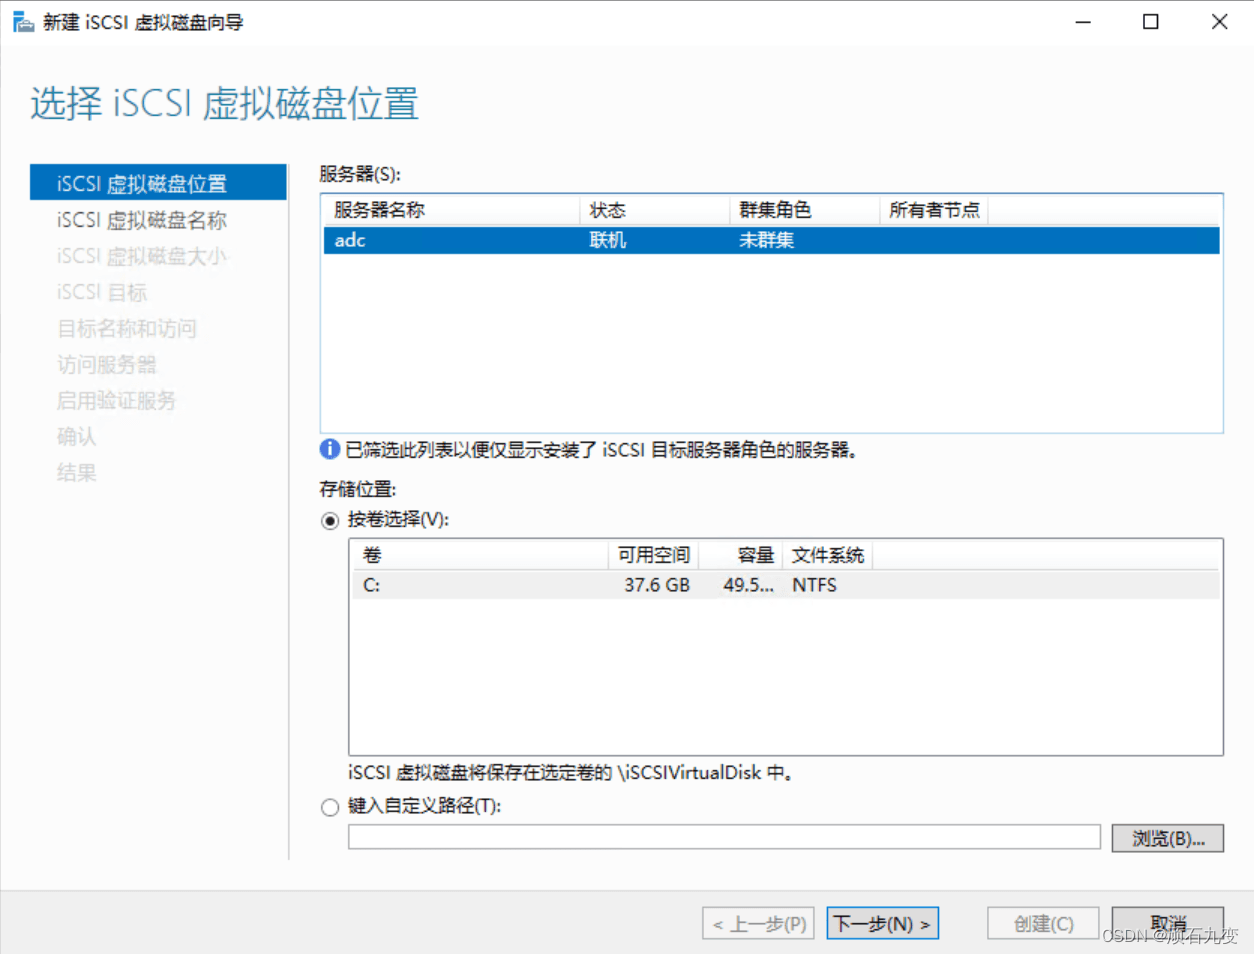Click the 49.5... capacity cell
Image resolution: width=1254 pixels, height=954 pixels.
[748, 585]
